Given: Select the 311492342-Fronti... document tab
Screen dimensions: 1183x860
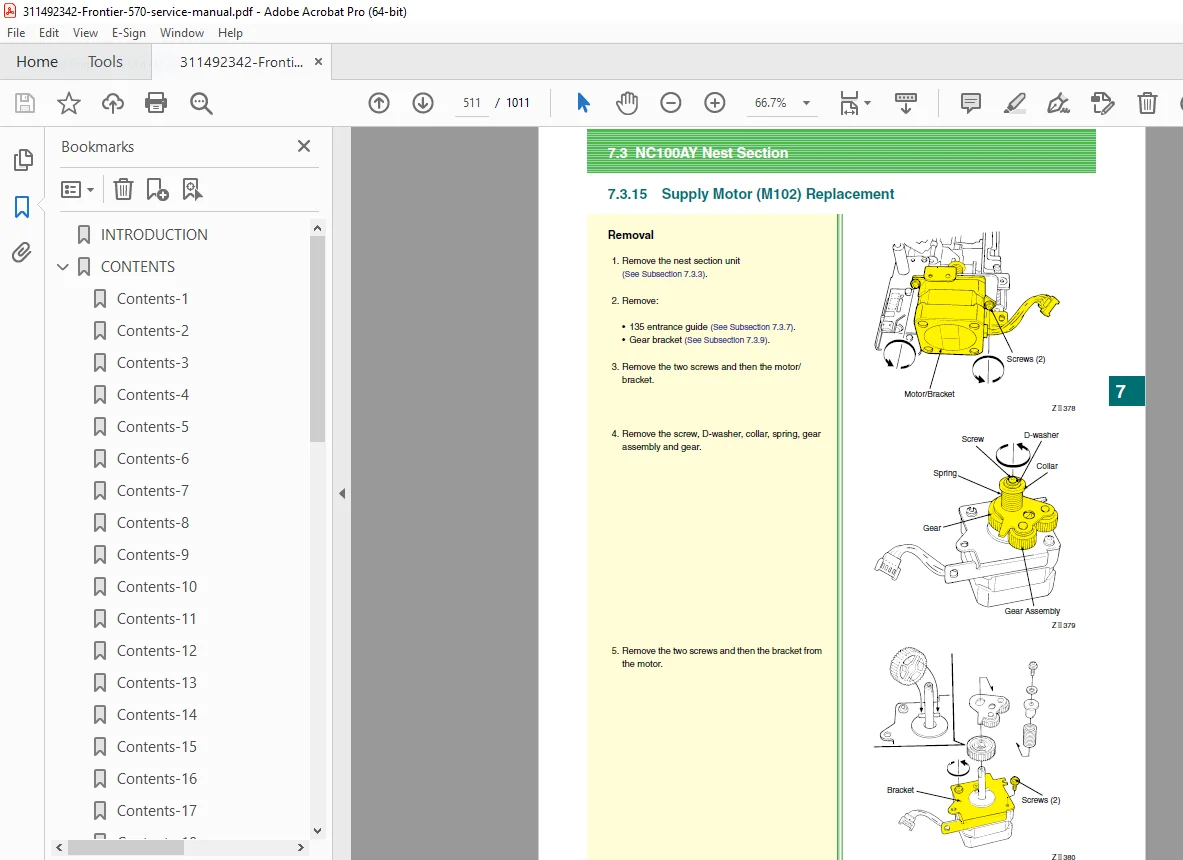Looking at the screenshot, I should (241, 62).
